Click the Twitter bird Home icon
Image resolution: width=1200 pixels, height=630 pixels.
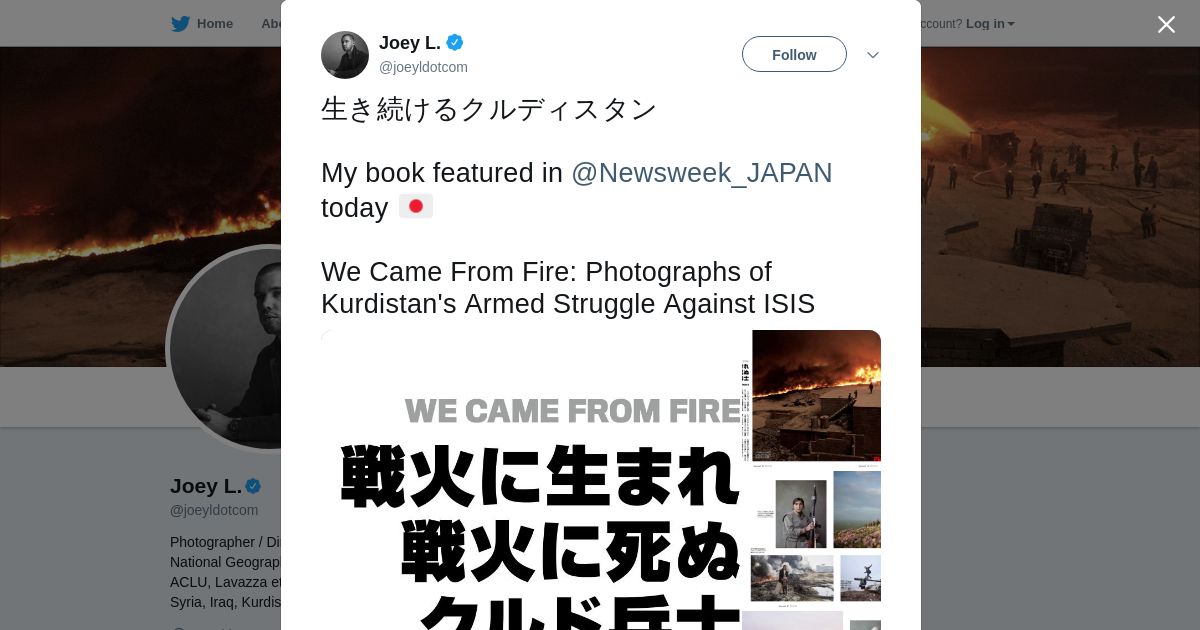pos(180,24)
